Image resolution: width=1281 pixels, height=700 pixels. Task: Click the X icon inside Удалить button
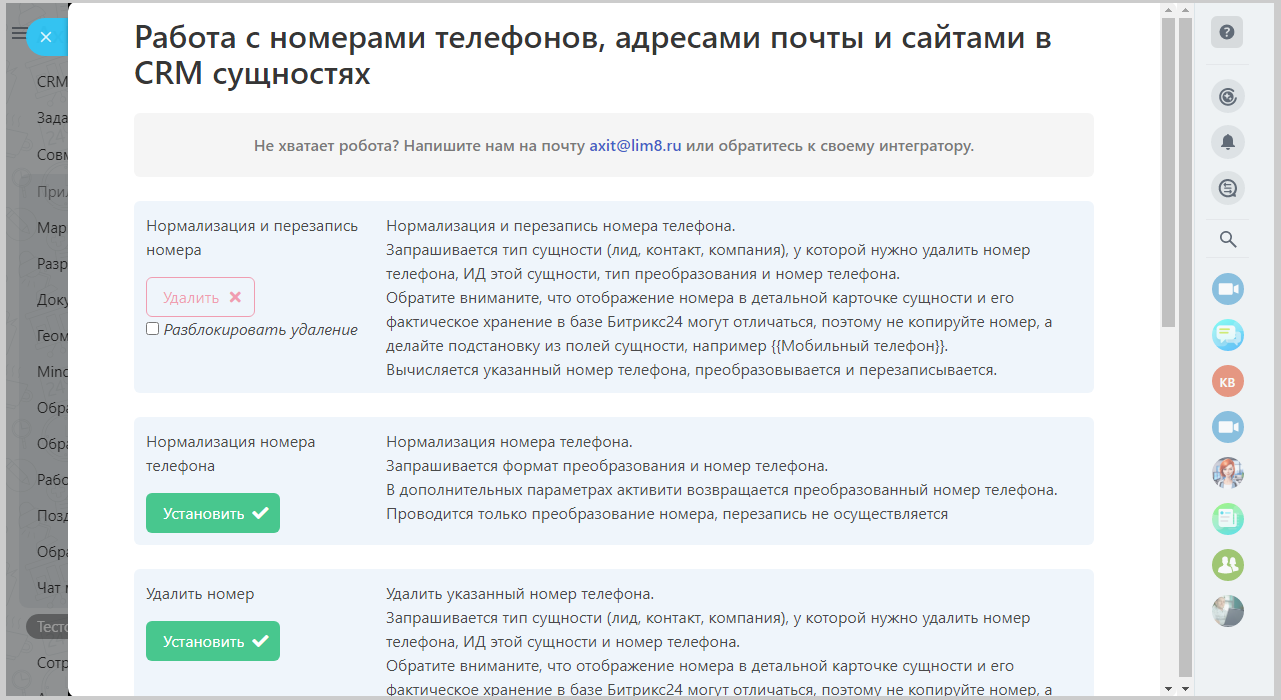coord(235,297)
